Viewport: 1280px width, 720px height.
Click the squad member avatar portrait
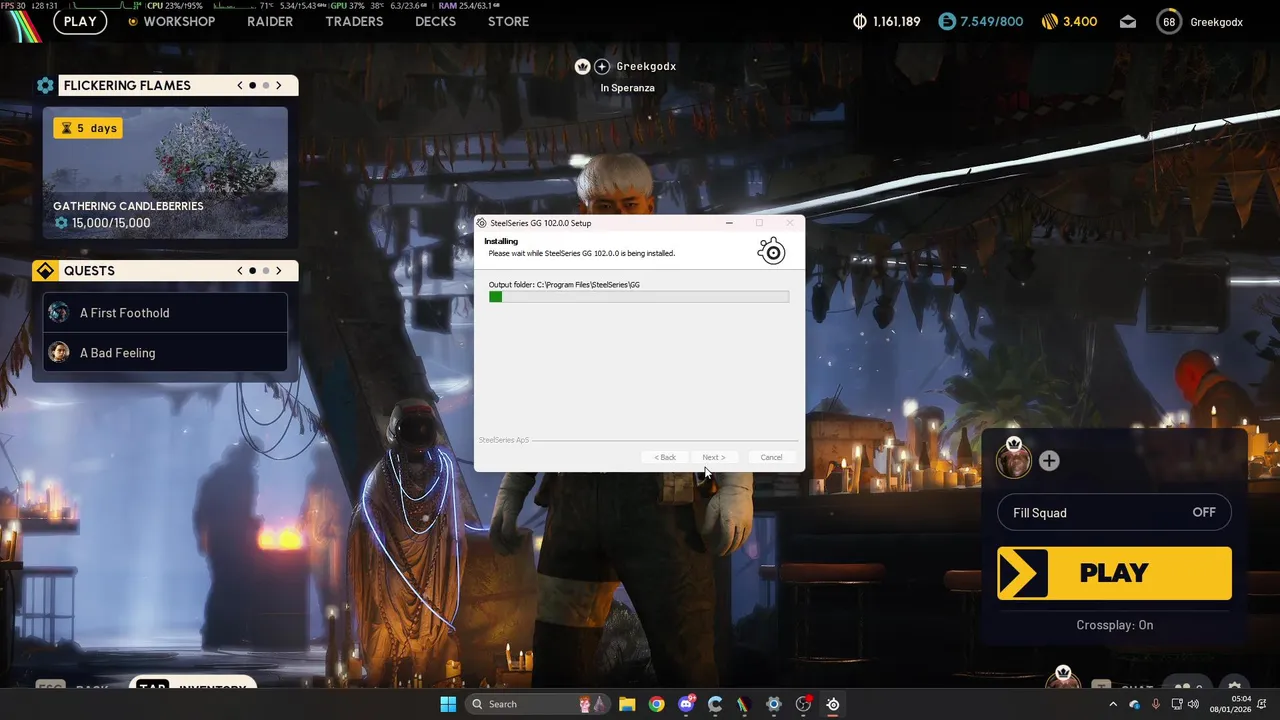[1014, 461]
